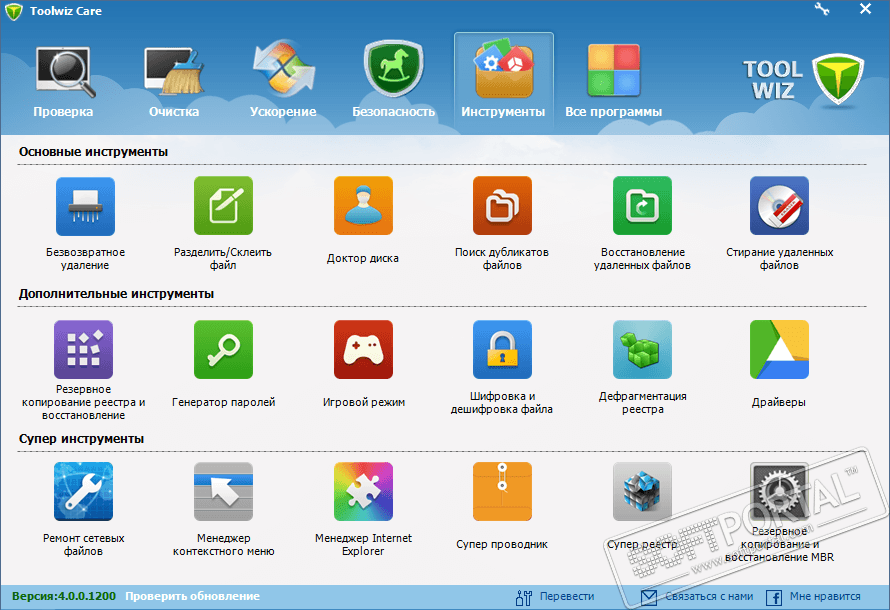Screen dimensions: 890x610
Task: Open the Безвозвратное удаление shredder tool
Action: [x=85, y=206]
